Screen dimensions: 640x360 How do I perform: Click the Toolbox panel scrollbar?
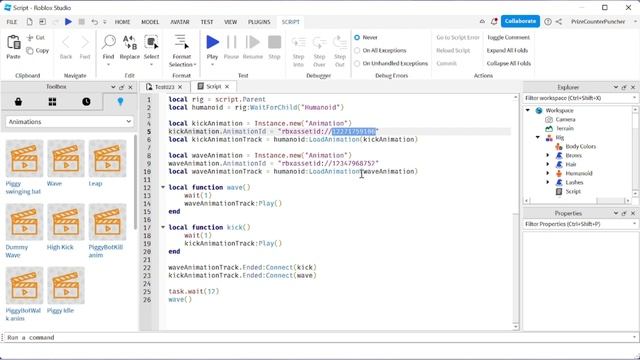click(136, 182)
